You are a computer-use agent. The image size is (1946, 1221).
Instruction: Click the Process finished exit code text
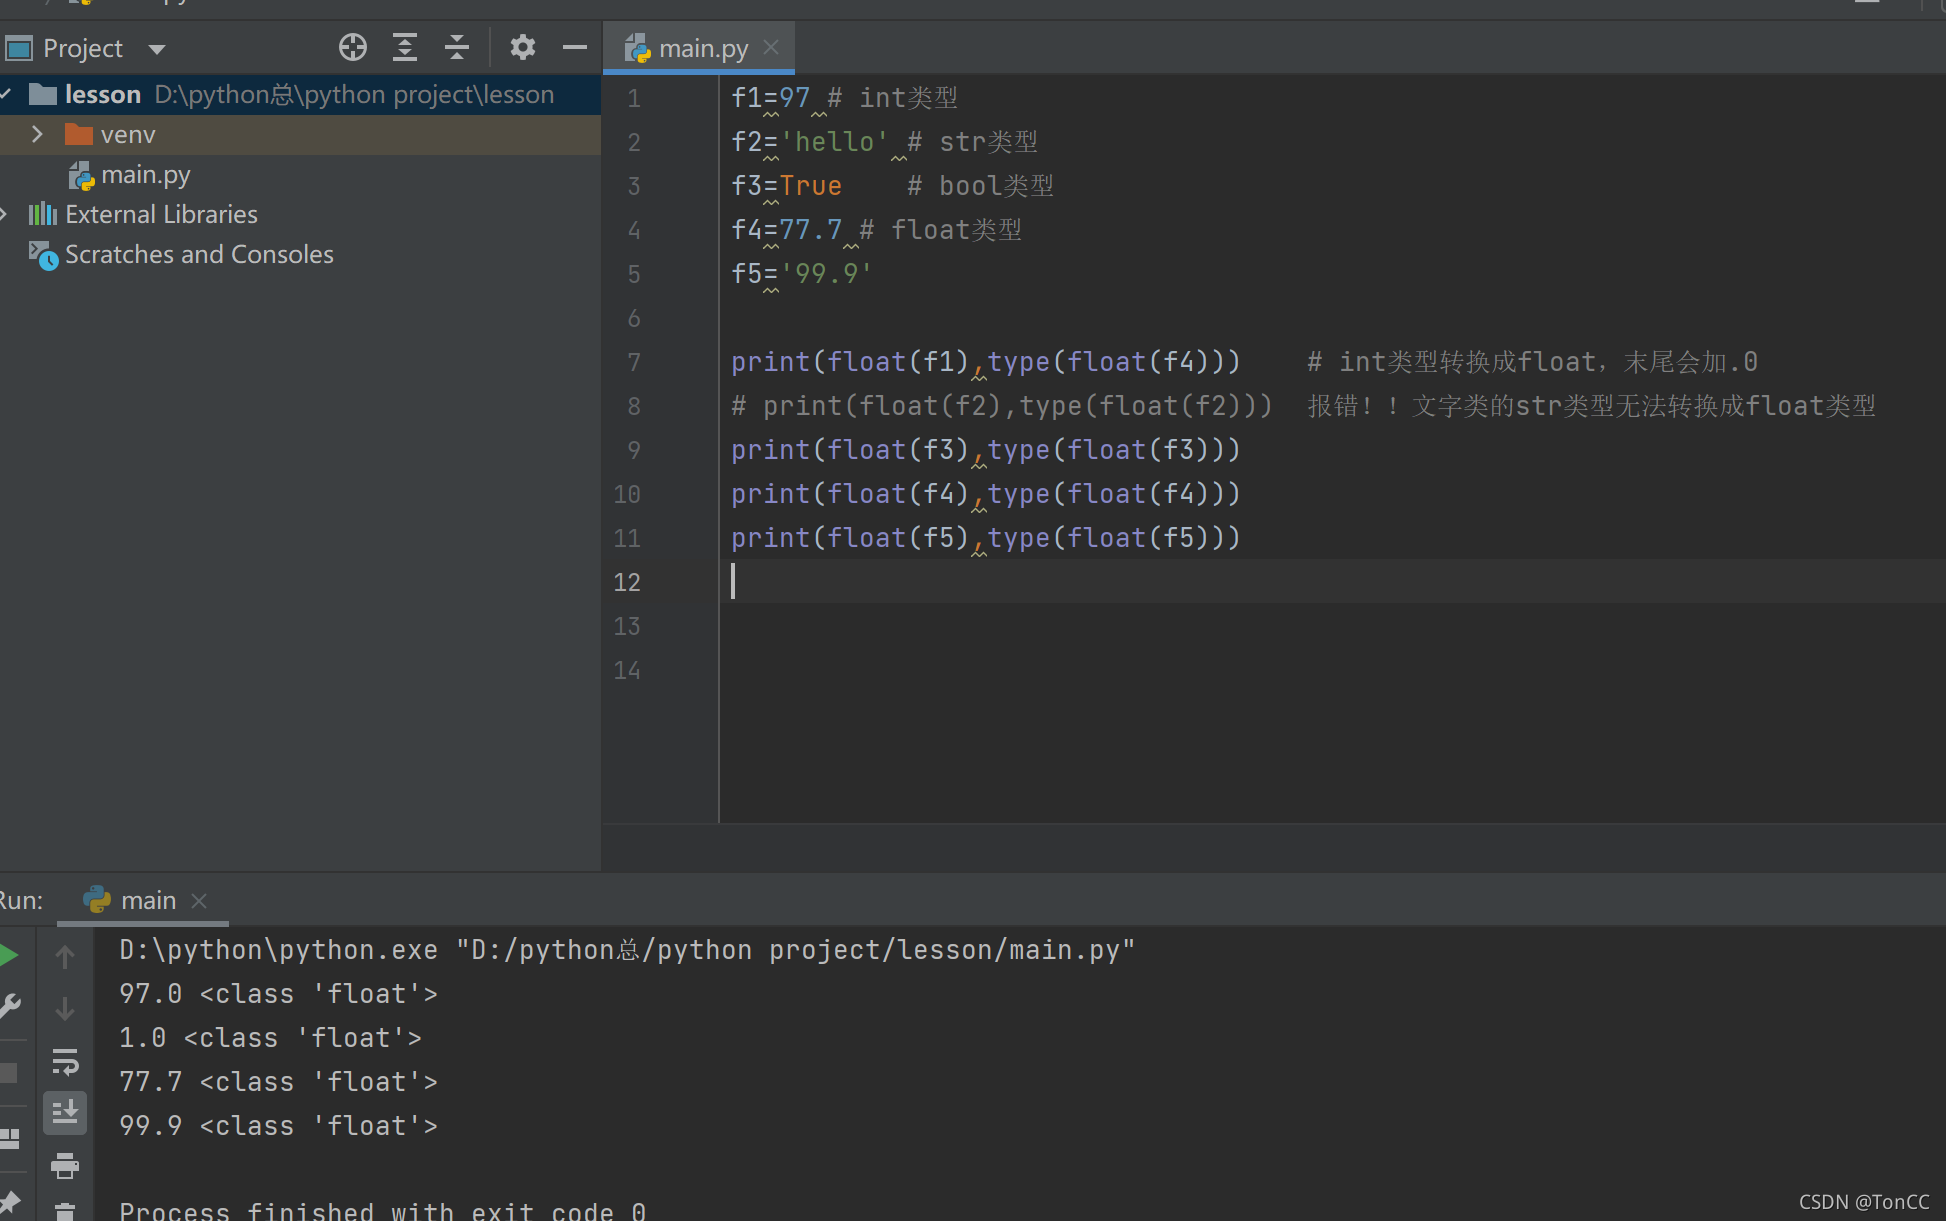382,1210
